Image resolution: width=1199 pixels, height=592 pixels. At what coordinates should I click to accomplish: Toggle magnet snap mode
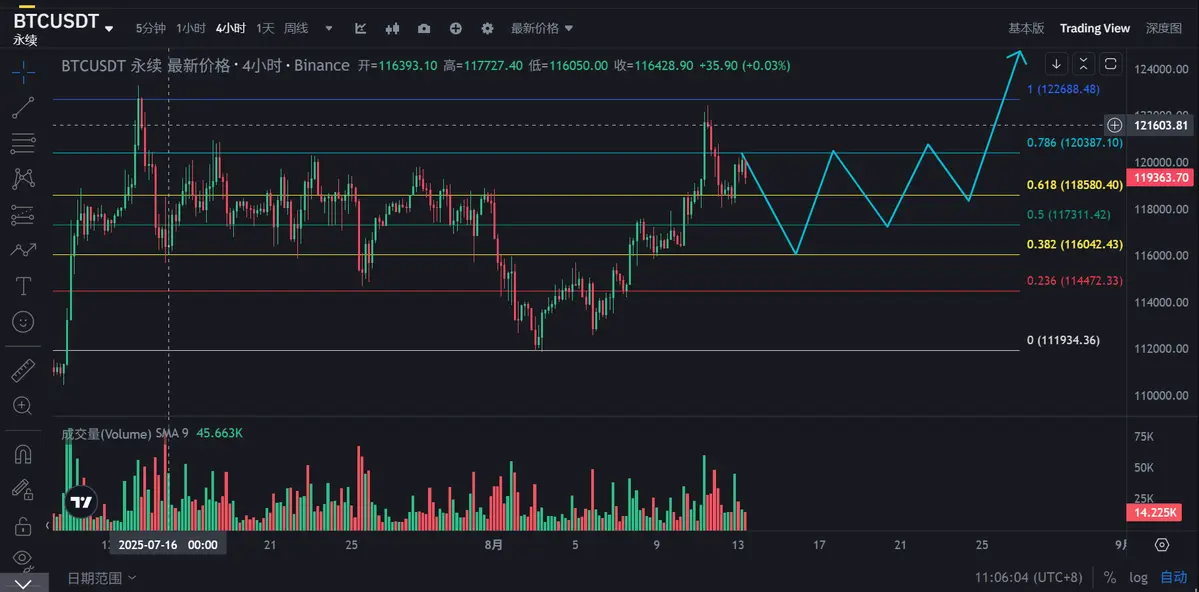click(x=23, y=454)
